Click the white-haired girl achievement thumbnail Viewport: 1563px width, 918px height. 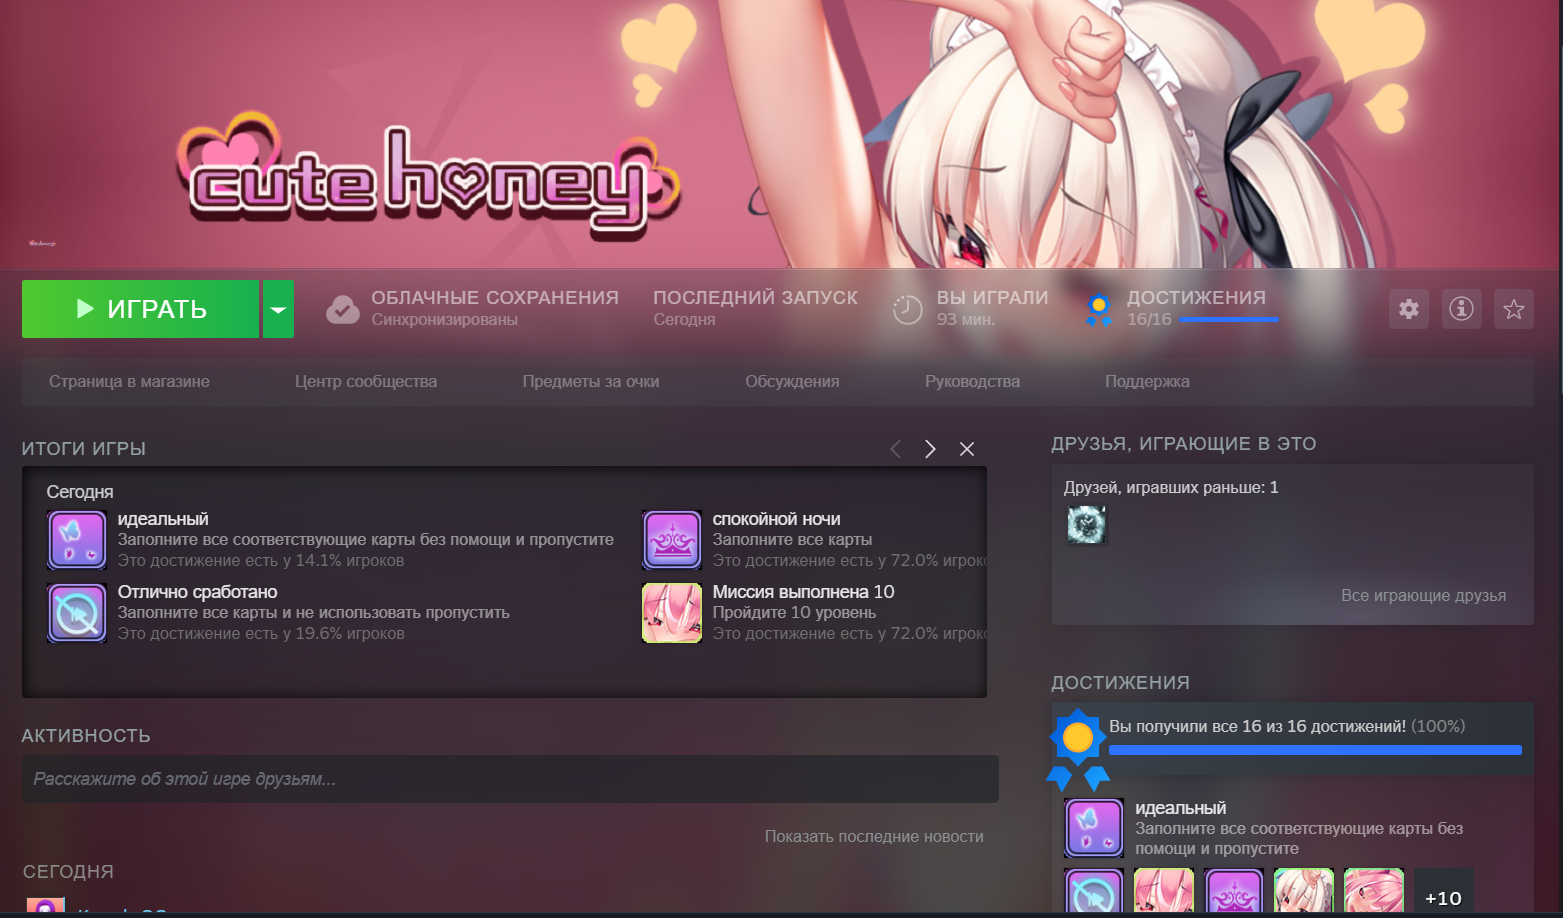pos(1304,890)
